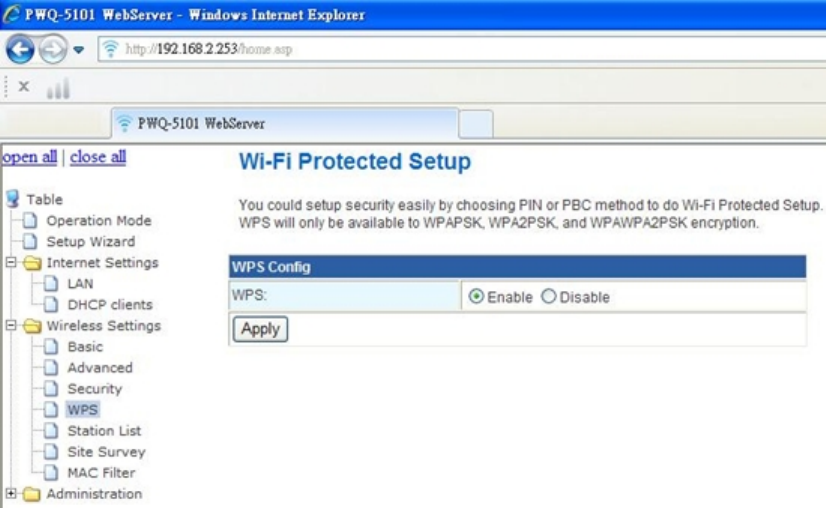Click the Administration folder icon
826x508 pixels.
coord(33,494)
